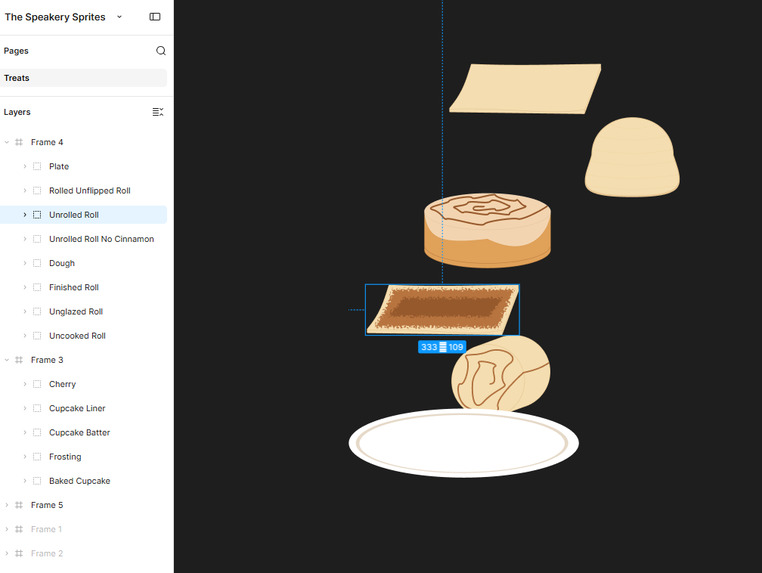Screen dimensions: 762x573
Task: Click the white plate on canvas
Action: pyautogui.click(x=464, y=443)
